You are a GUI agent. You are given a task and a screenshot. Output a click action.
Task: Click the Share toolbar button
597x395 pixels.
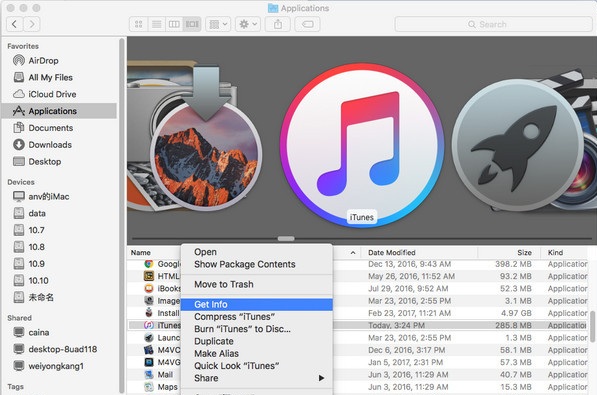coord(278,24)
